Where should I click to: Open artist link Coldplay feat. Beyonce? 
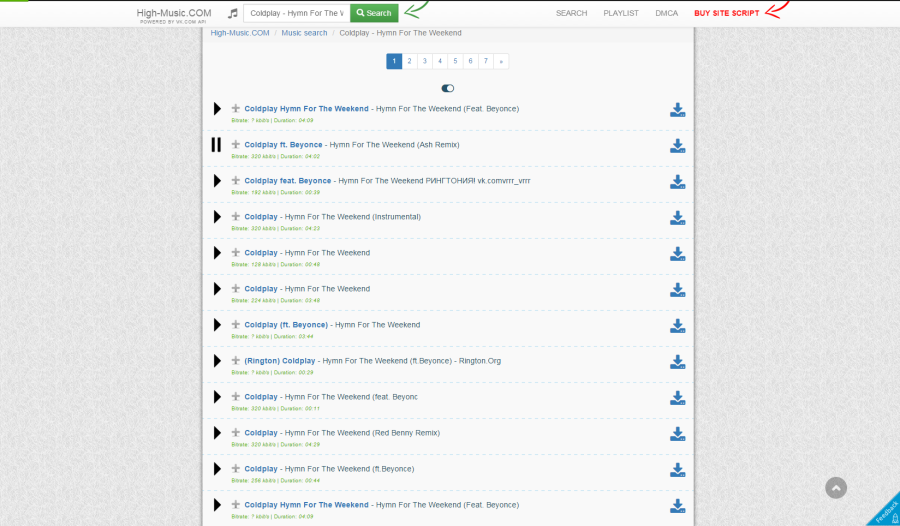(x=288, y=181)
